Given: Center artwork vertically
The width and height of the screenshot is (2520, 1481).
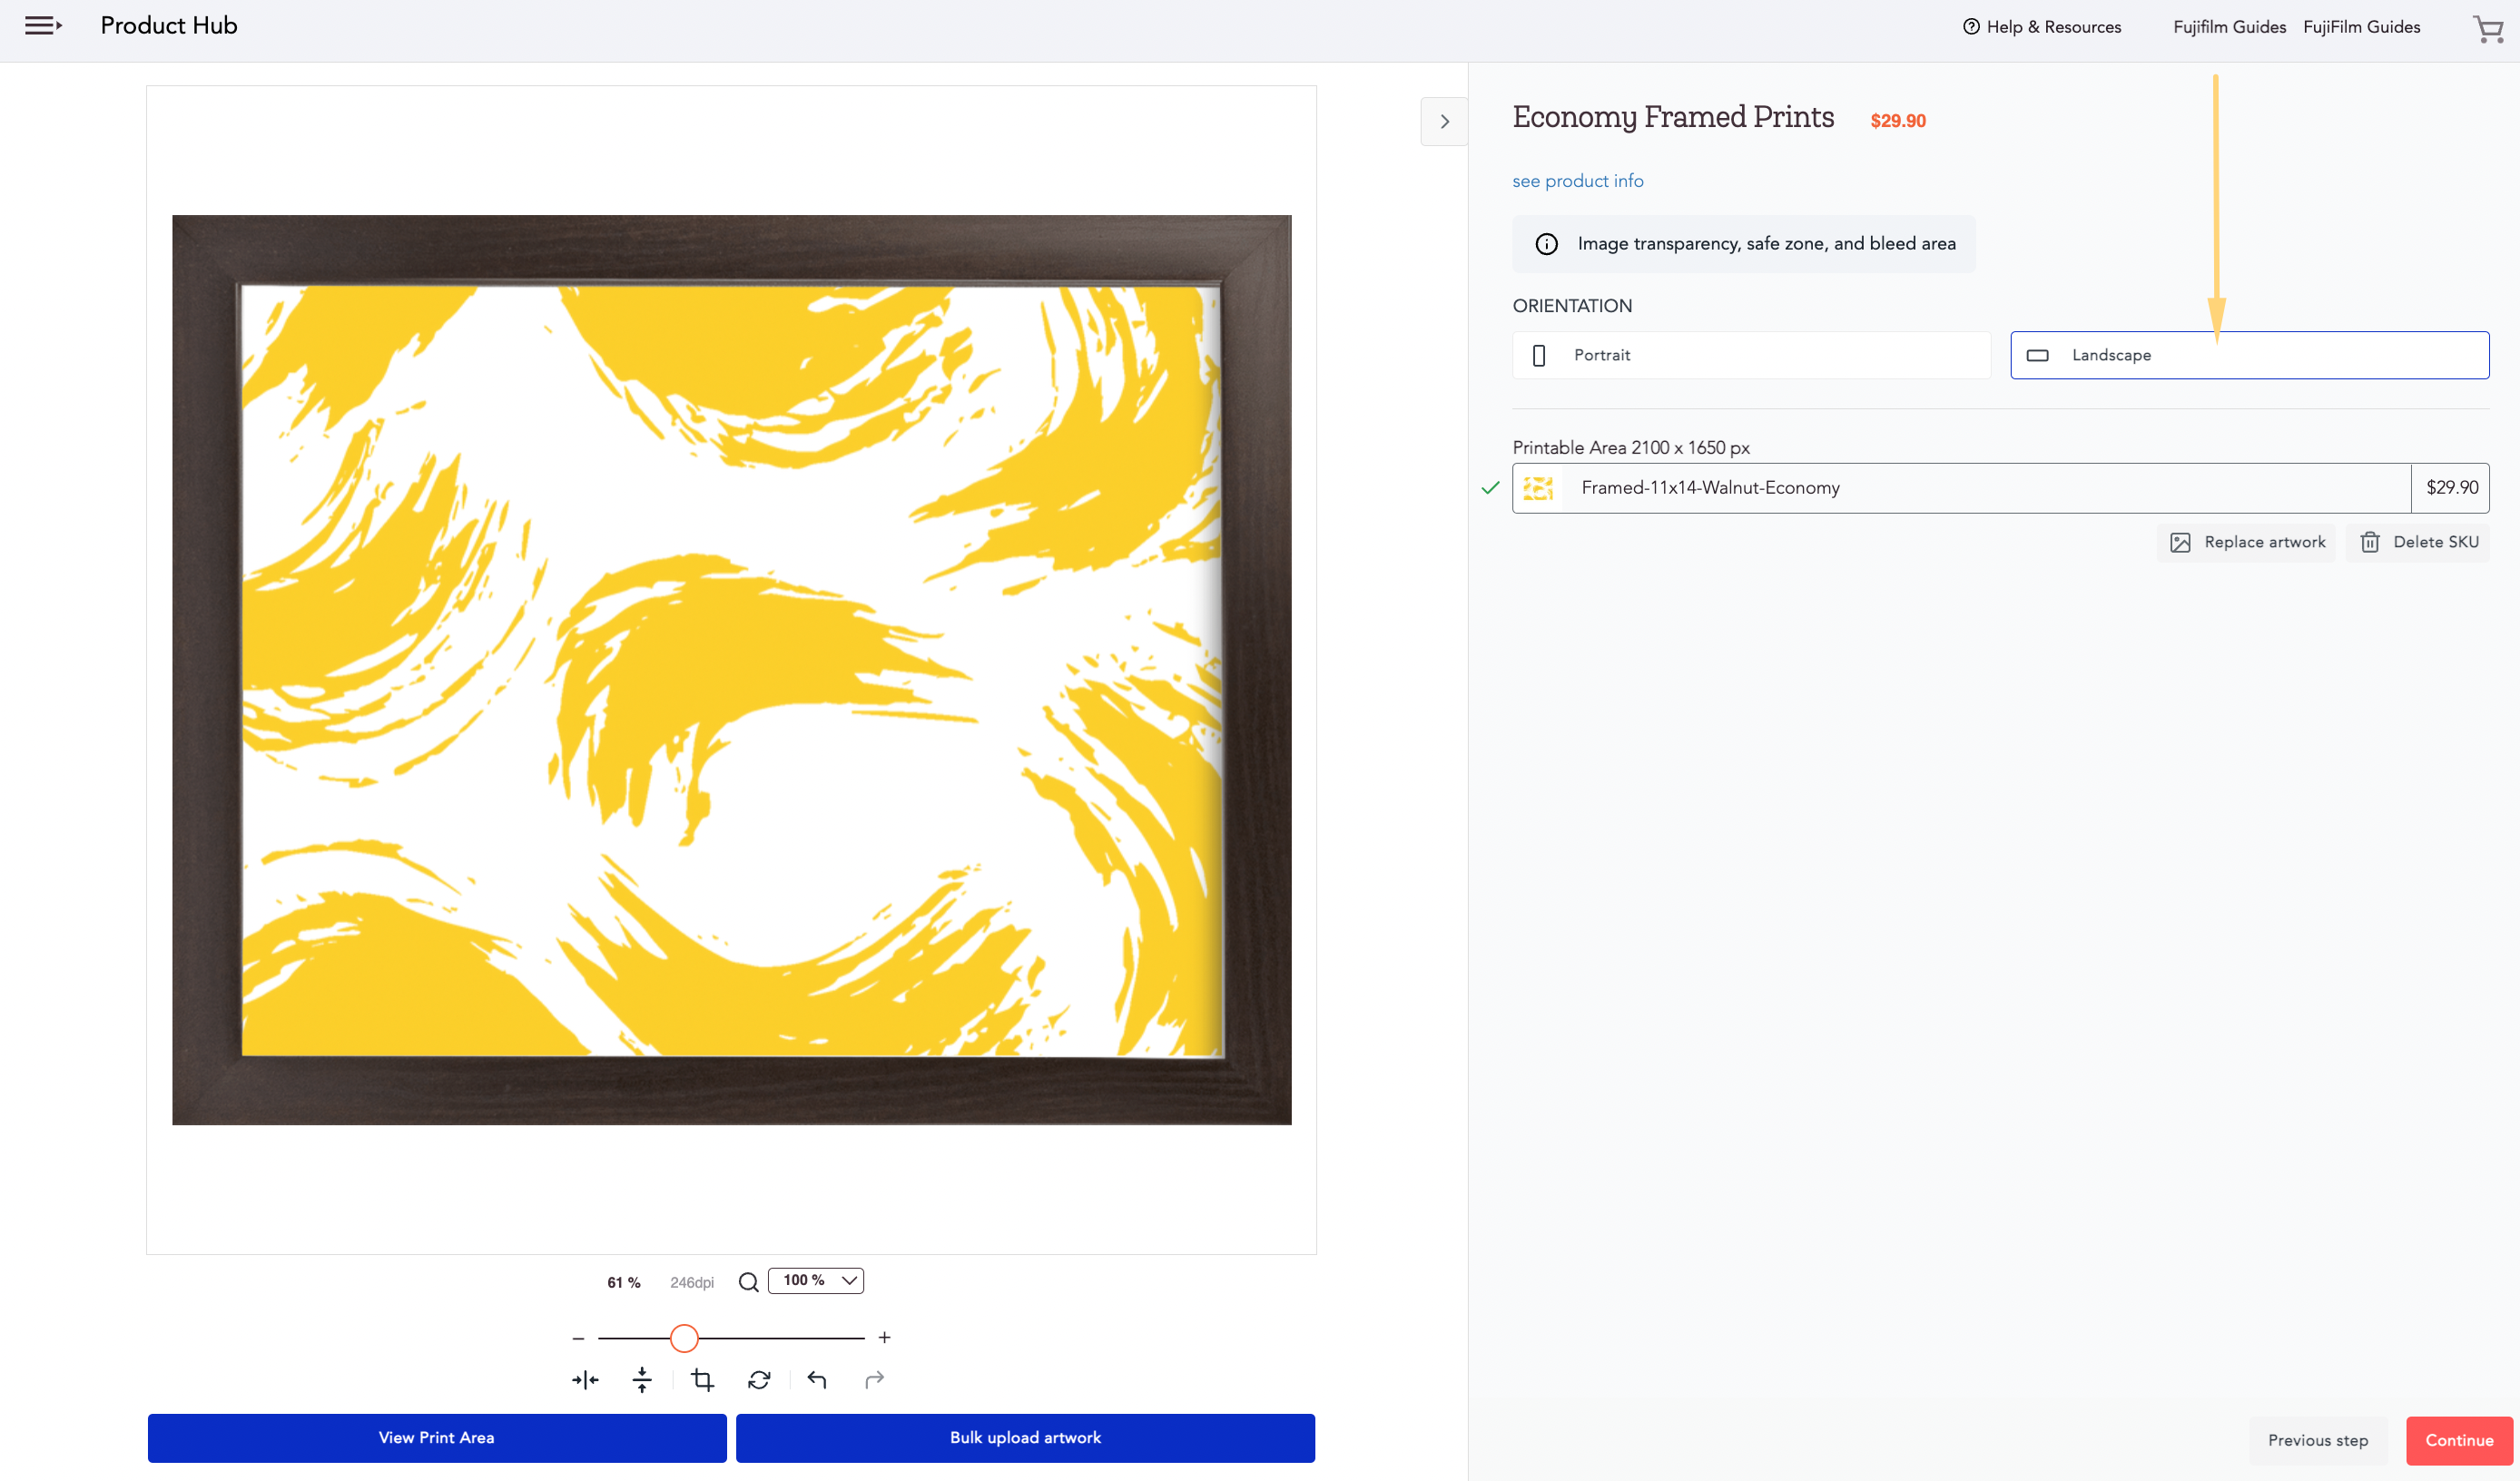Looking at the screenshot, I should (642, 1380).
